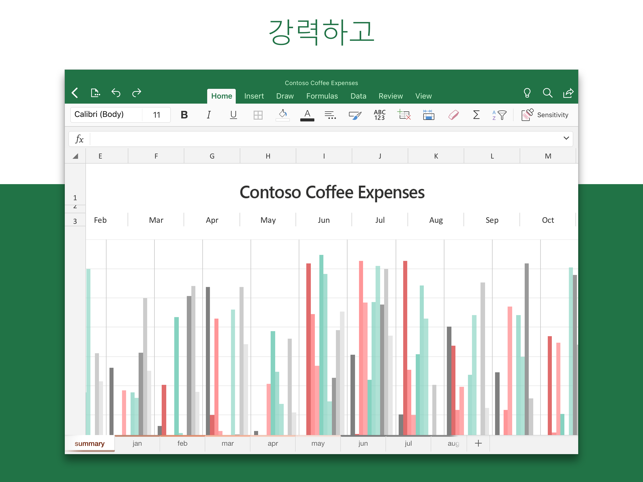
Task: Open the Sensitivity button
Action: pyautogui.click(x=545, y=115)
